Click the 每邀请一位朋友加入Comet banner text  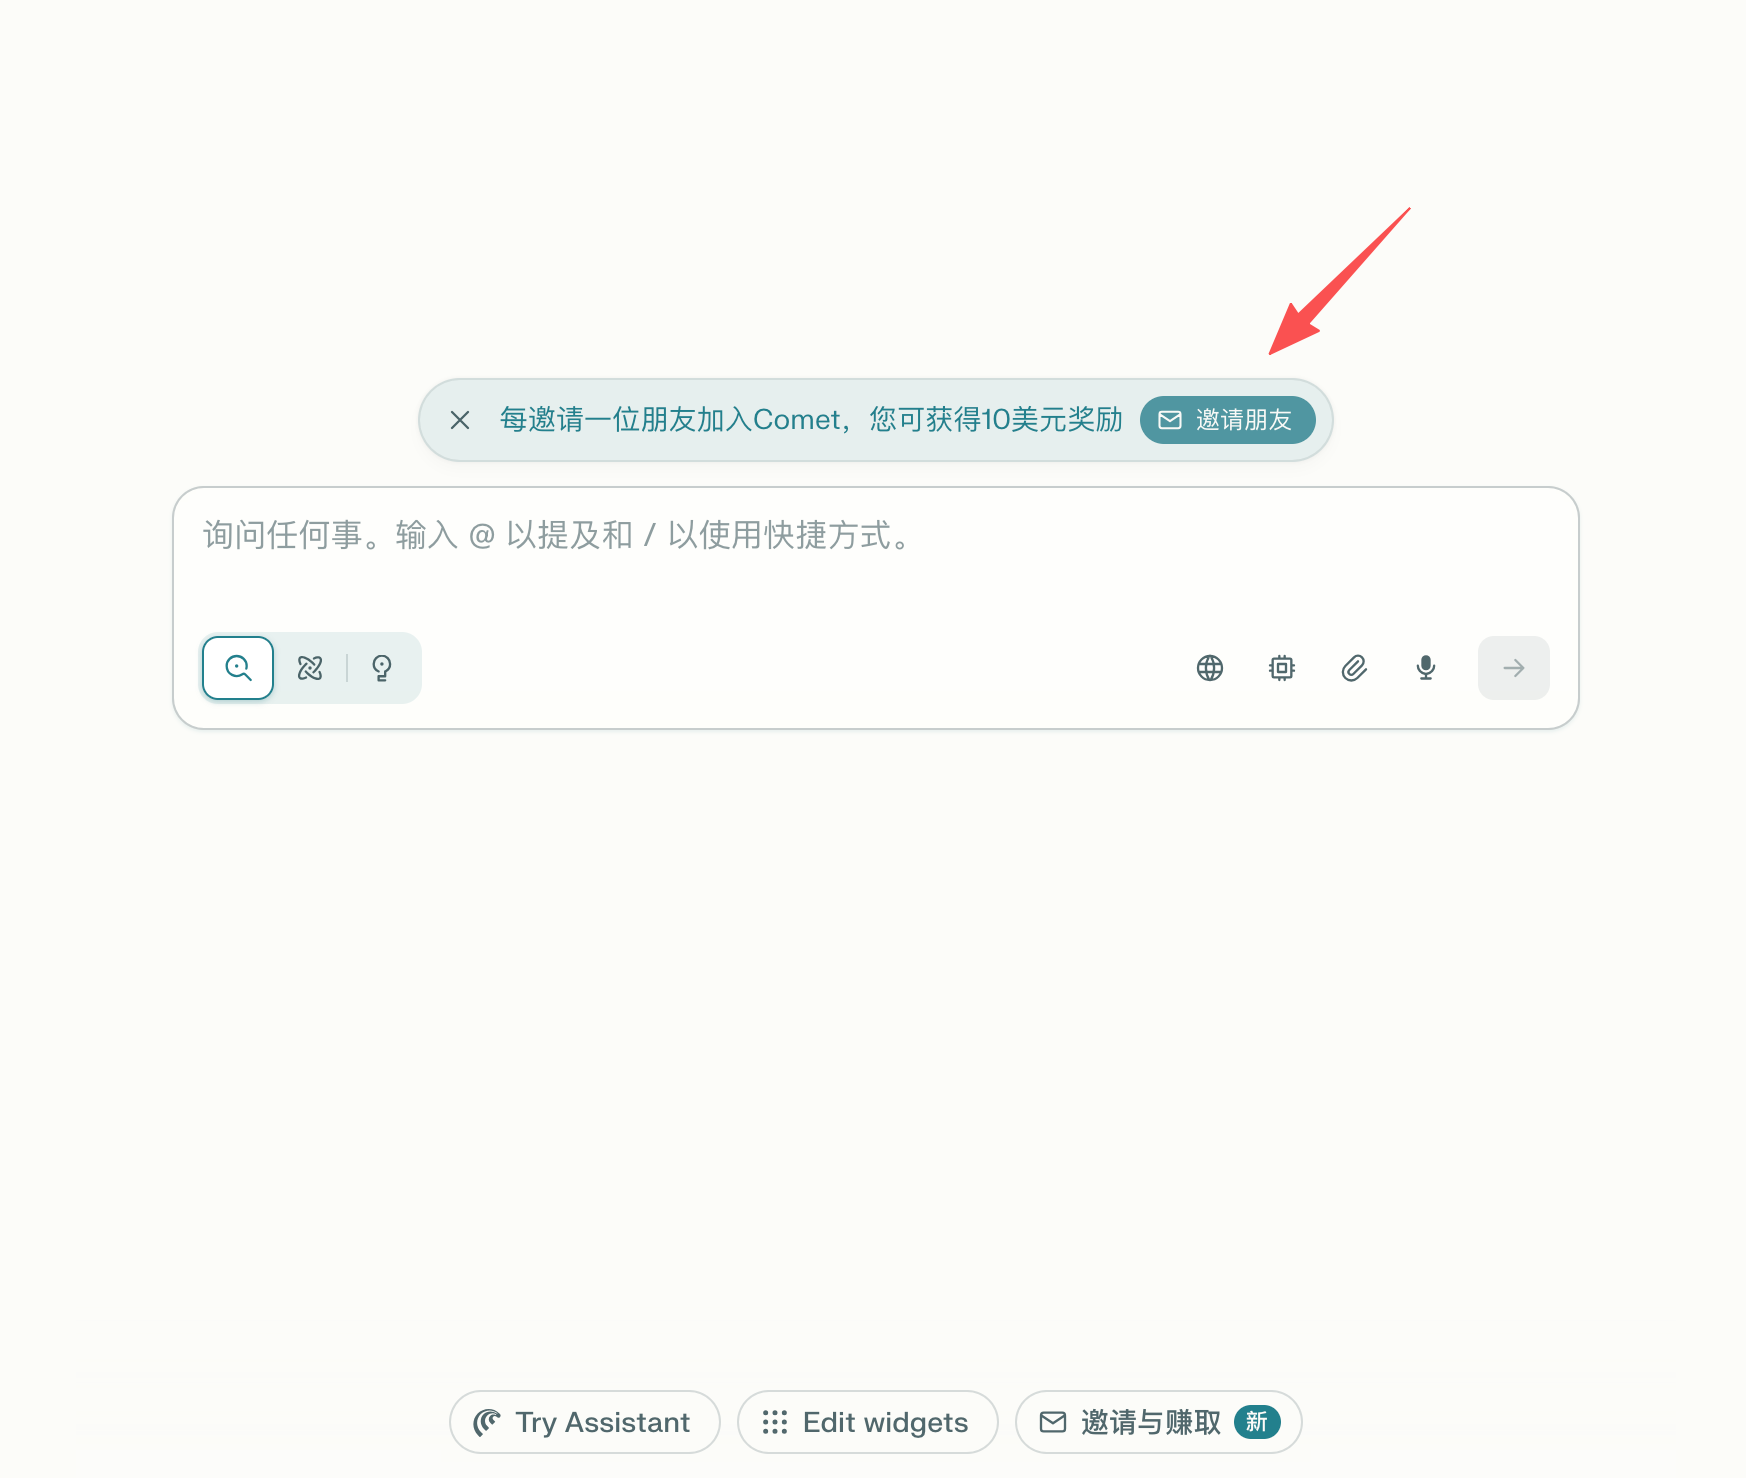pos(811,420)
